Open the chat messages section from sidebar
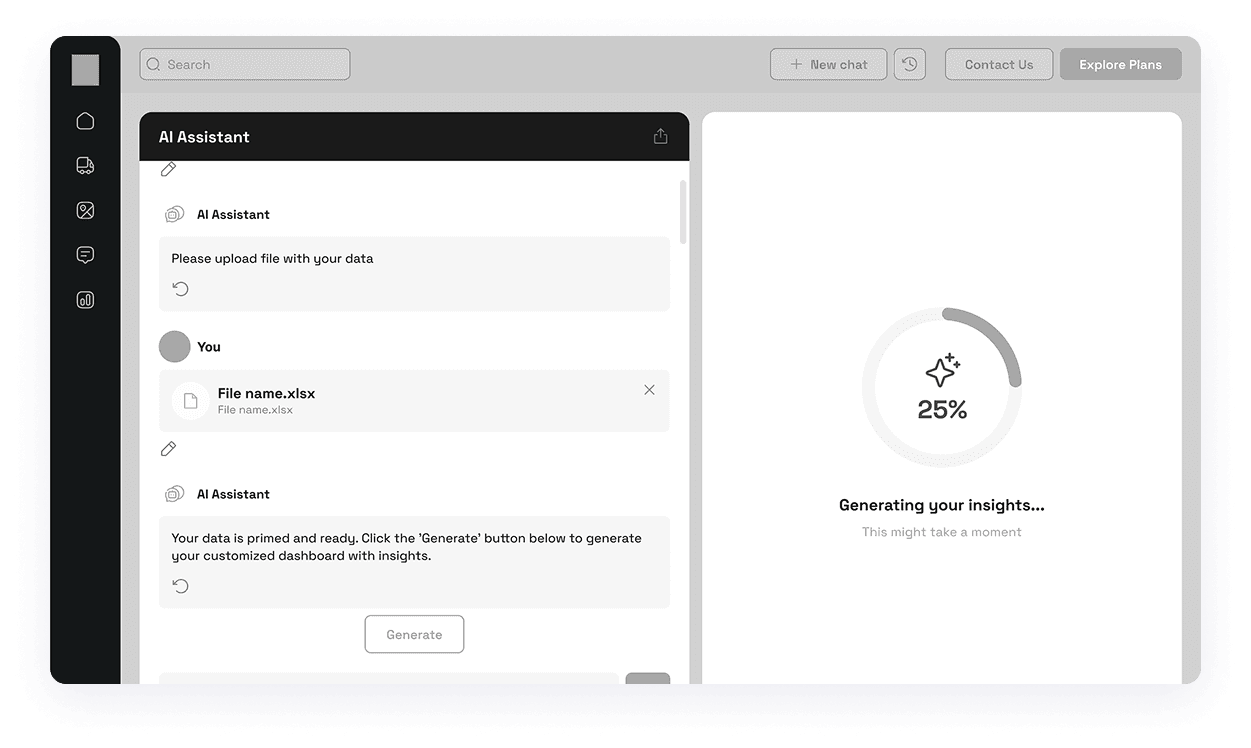Screen dimensions: 1251x748 (85, 254)
